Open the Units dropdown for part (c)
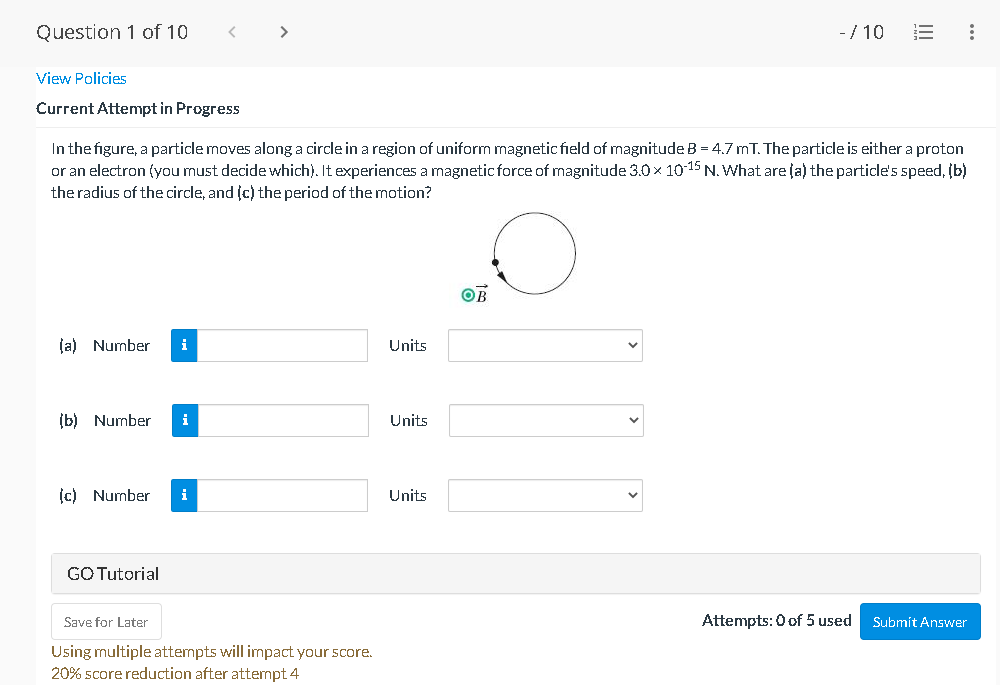The image size is (1000, 685). 545,495
